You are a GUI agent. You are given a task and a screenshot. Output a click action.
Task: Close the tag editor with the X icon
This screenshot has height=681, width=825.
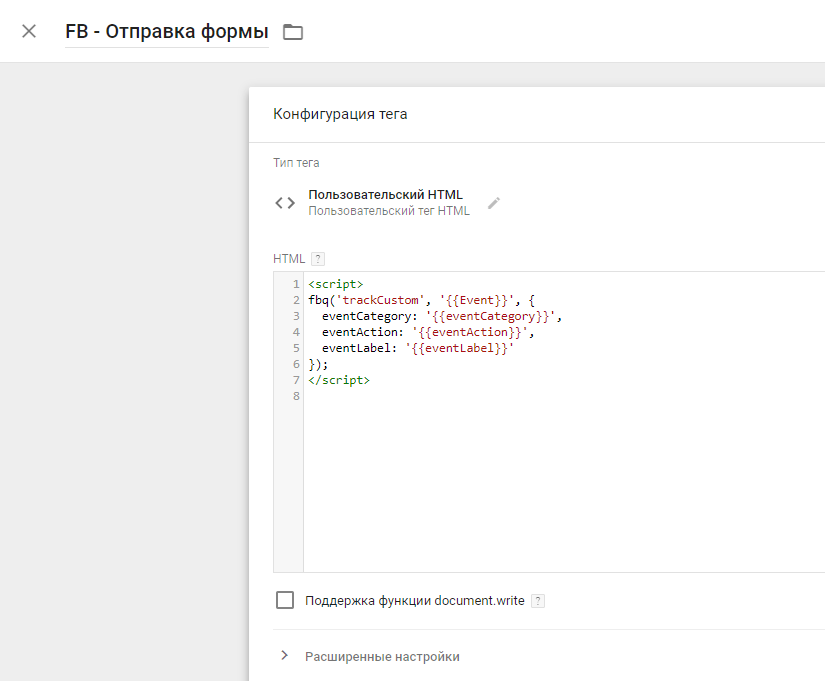pyautogui.click(x=29, y=32)
